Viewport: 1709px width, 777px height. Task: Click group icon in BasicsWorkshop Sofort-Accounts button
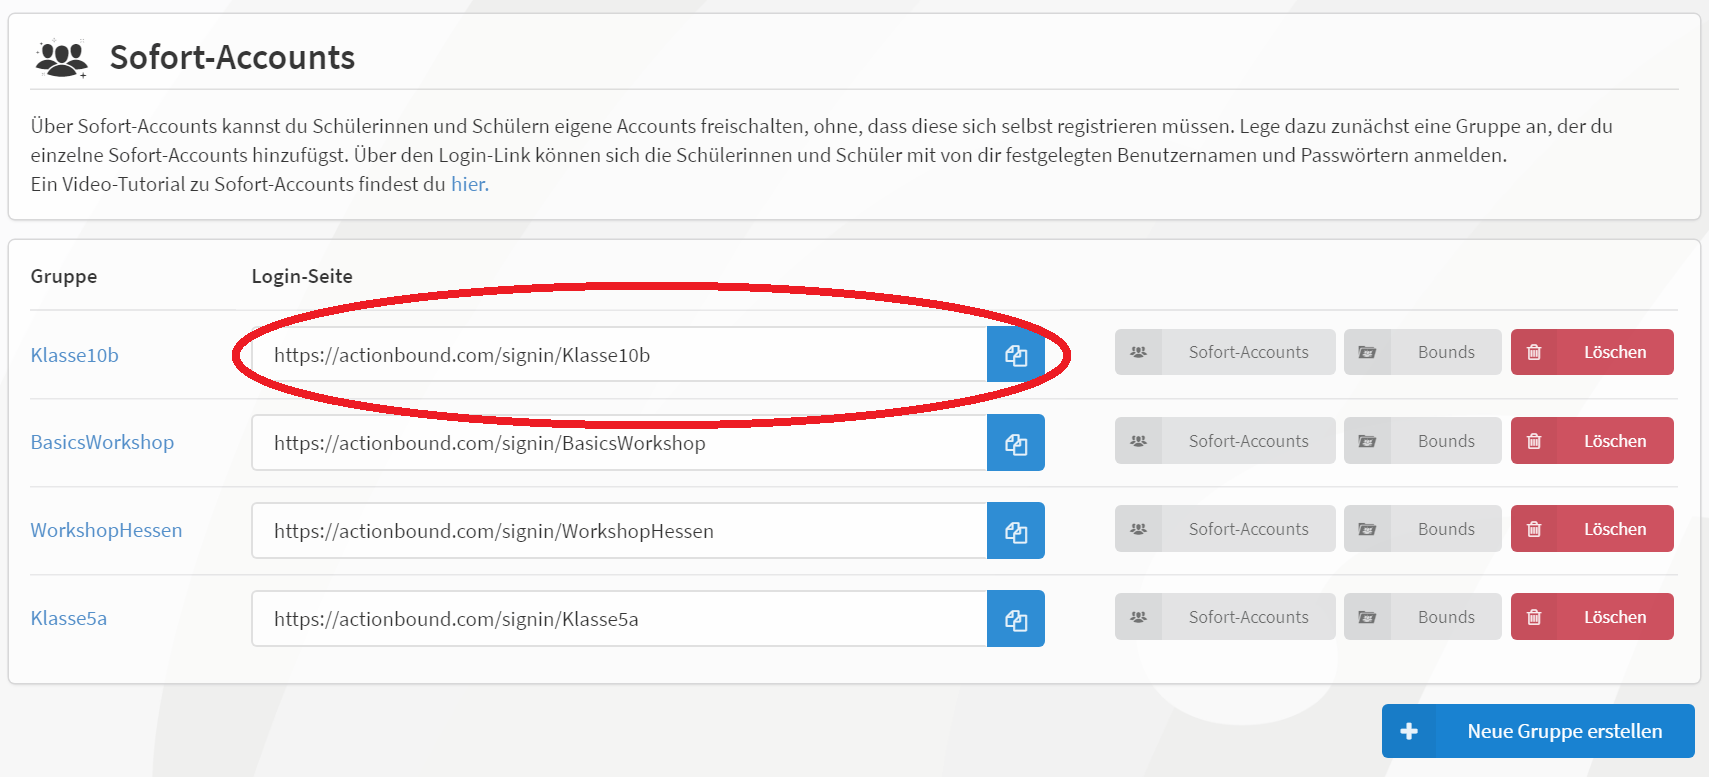[x=1138, y=441]
